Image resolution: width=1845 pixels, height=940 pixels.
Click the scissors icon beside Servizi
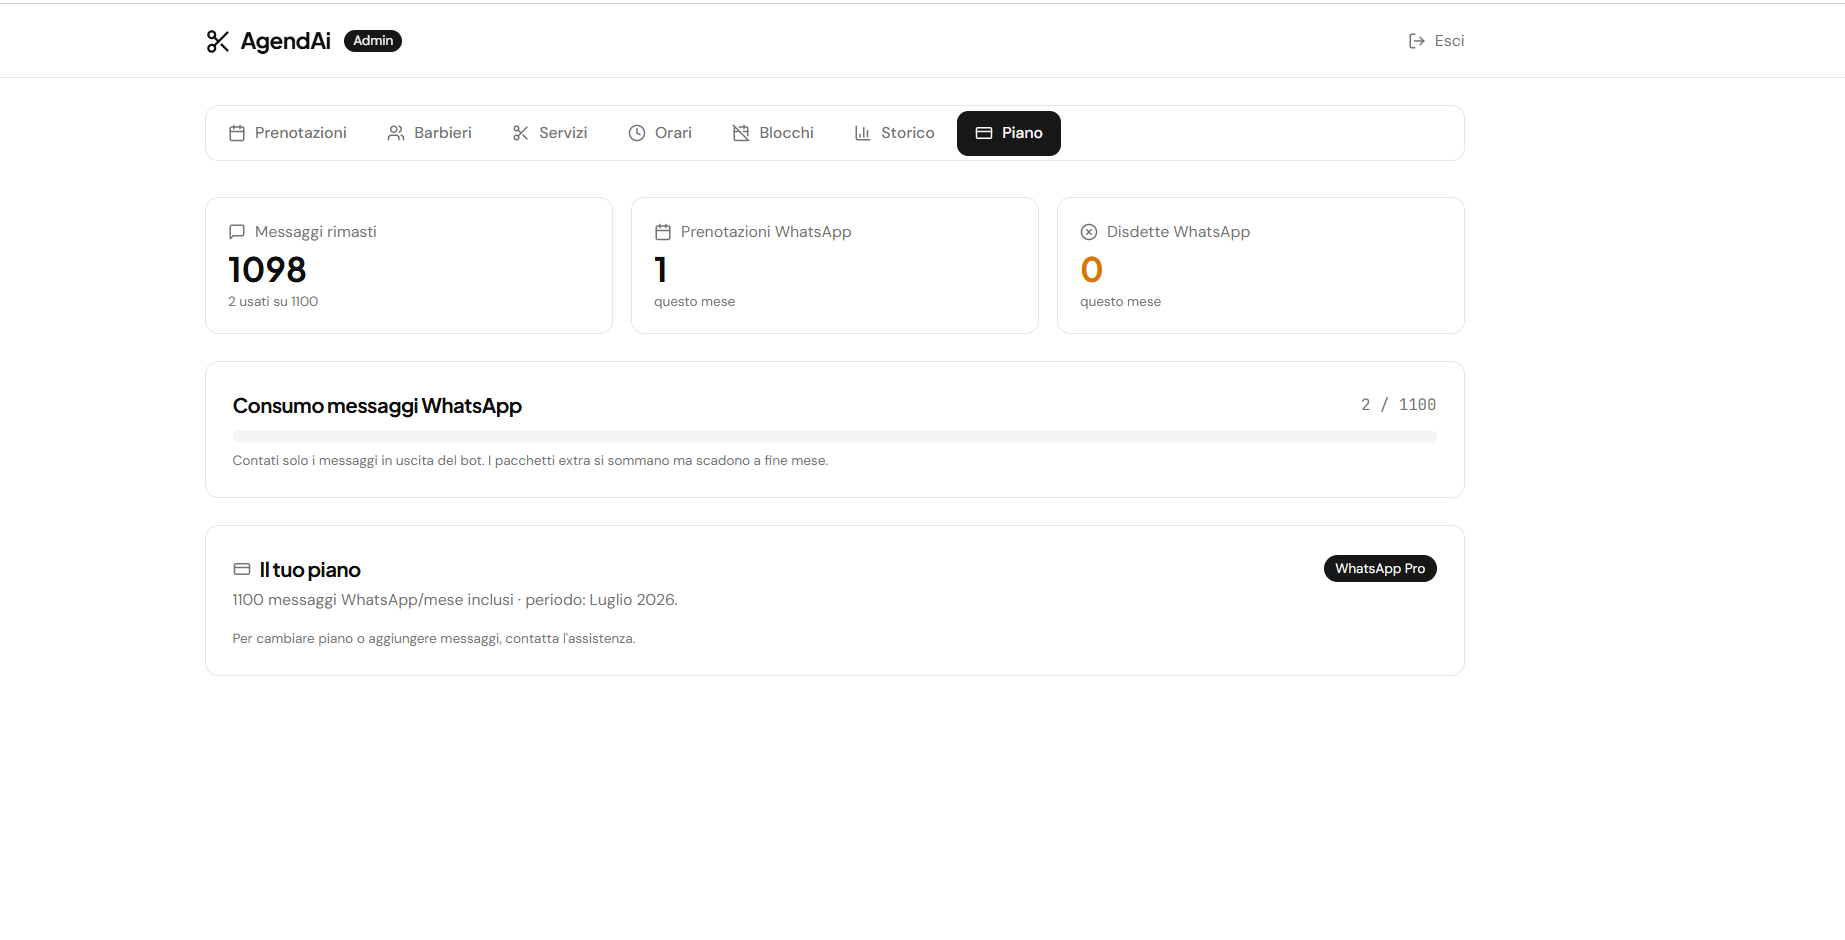tap(521, 133)
